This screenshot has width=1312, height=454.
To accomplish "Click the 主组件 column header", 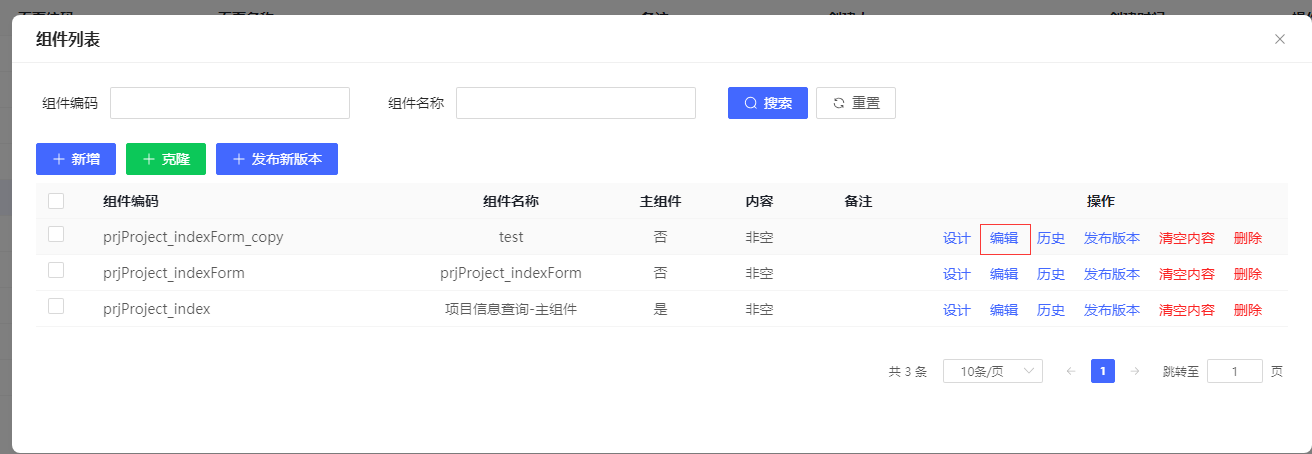I will tap(660, 201).
